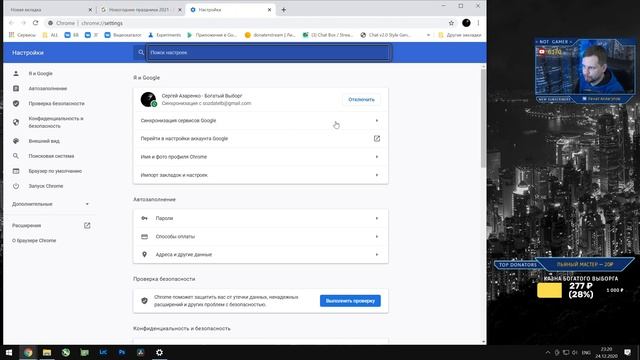
Task: Click the location pin icon beside Адреса
Action: pos(144,254)
